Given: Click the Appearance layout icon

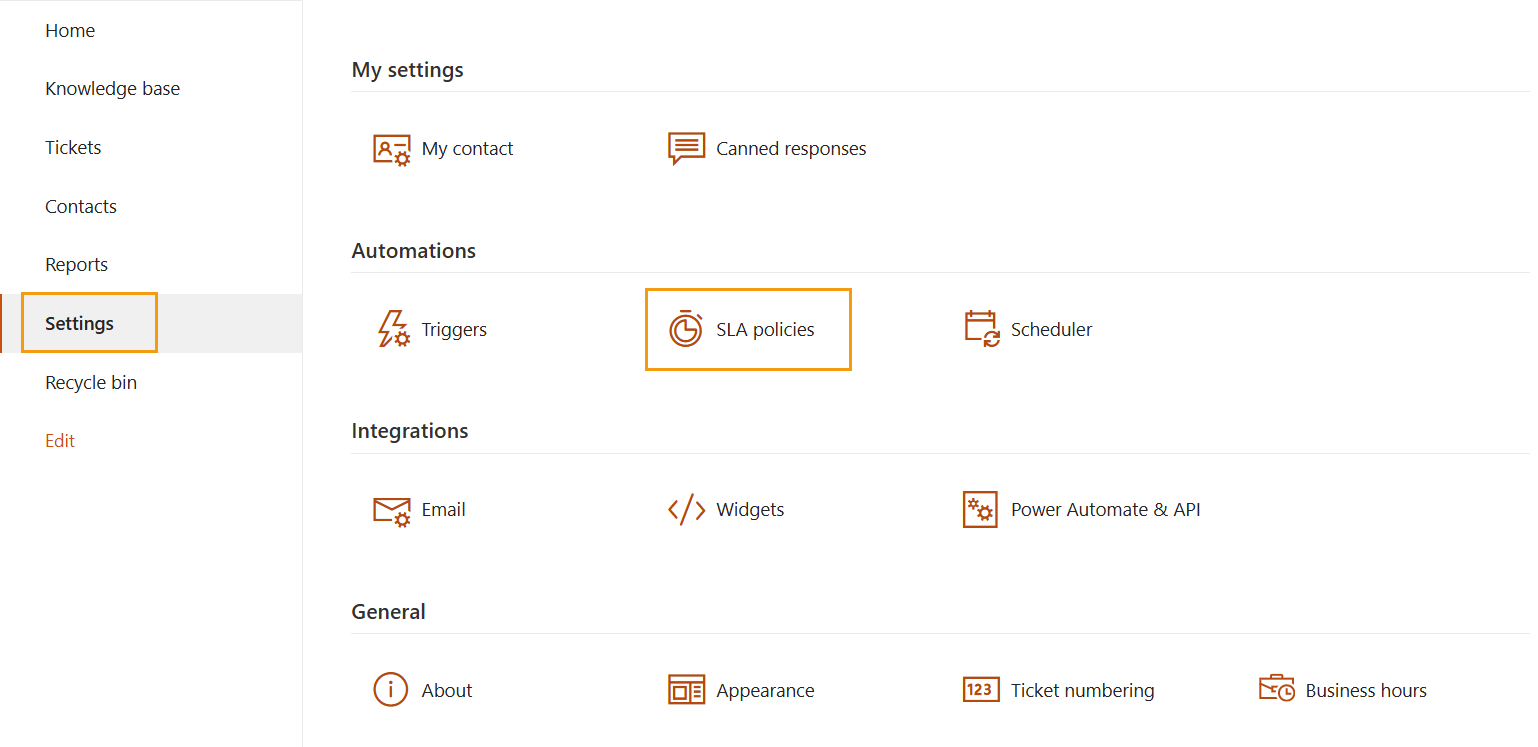Looking at the screenshot, I should [x=686, y=690].
